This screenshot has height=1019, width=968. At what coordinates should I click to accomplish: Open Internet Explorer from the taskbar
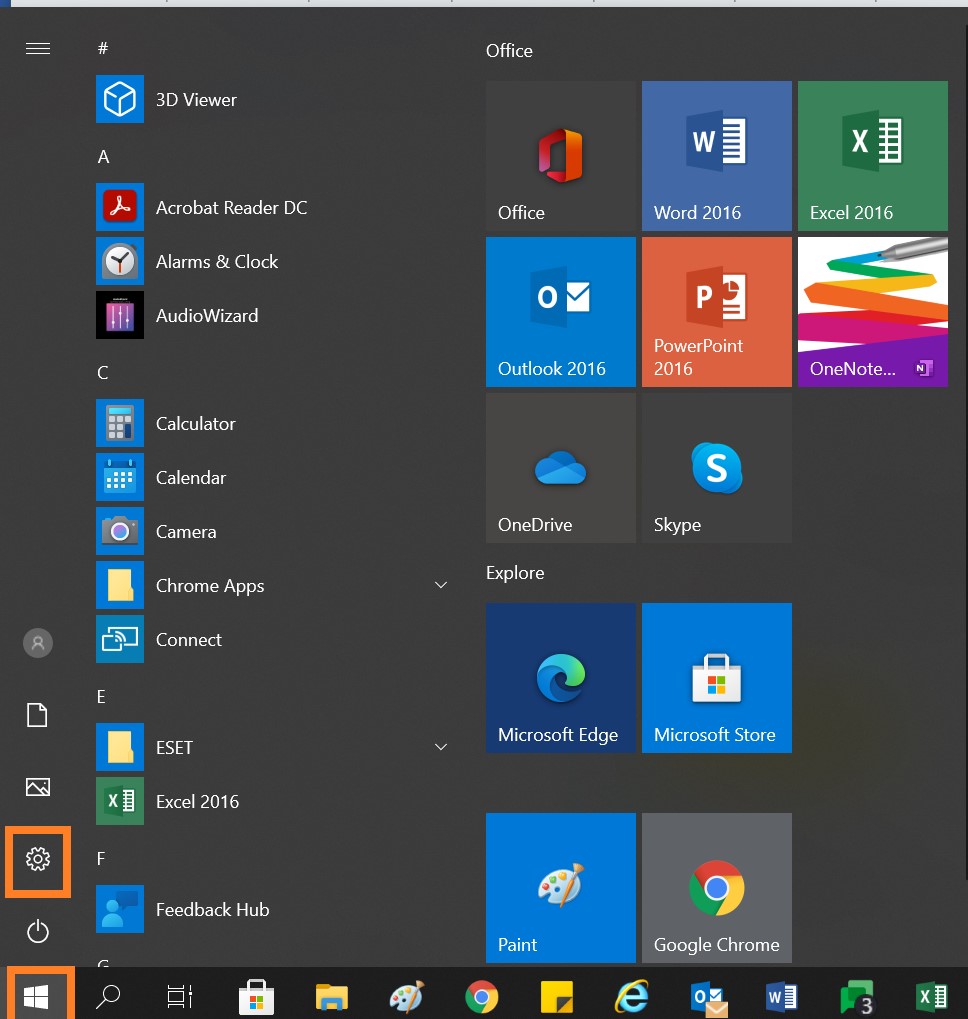(632, 996)
